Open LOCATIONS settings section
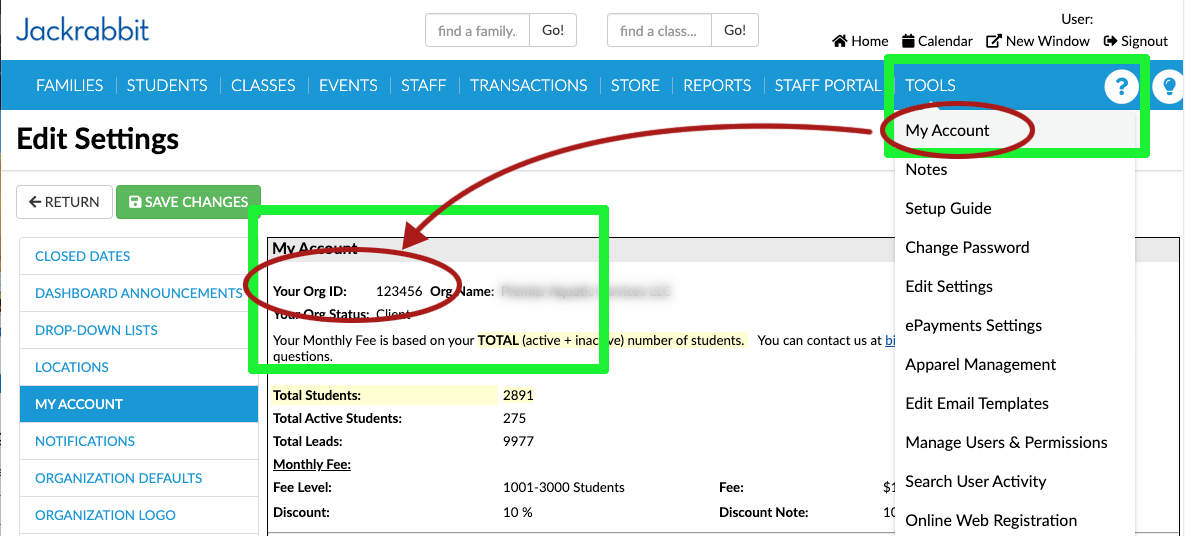This screenshot has height=536, width=1185. coord(139,367)
